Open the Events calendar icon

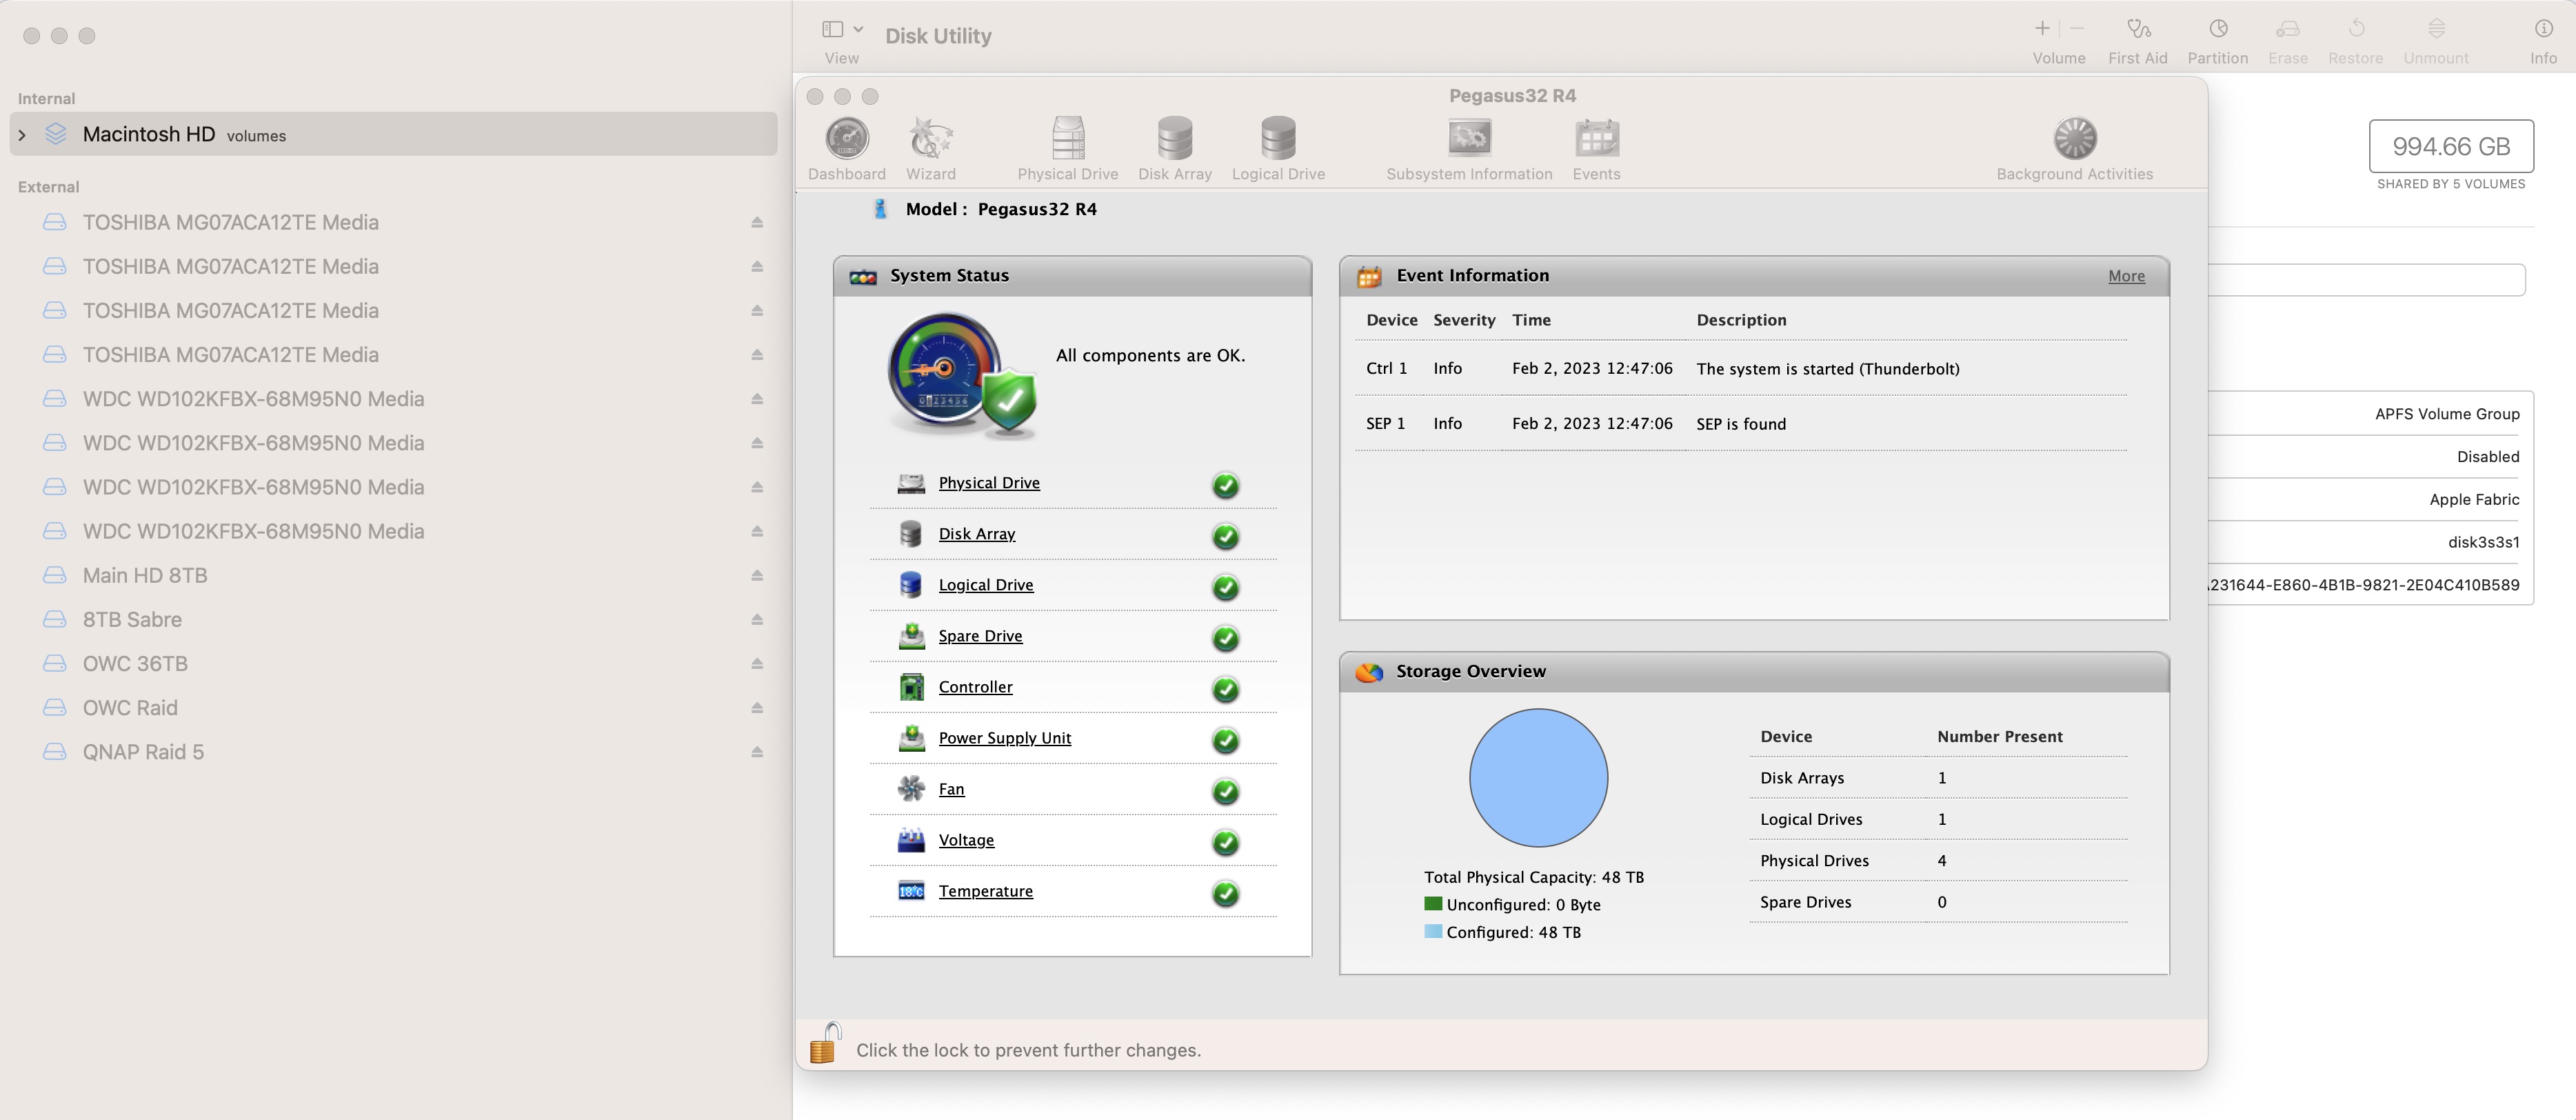click(1596, 139)
